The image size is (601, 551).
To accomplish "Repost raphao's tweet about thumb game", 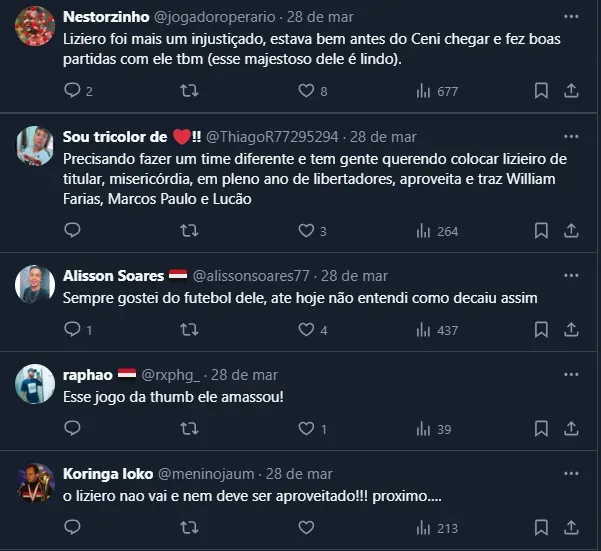I will 189,429.
